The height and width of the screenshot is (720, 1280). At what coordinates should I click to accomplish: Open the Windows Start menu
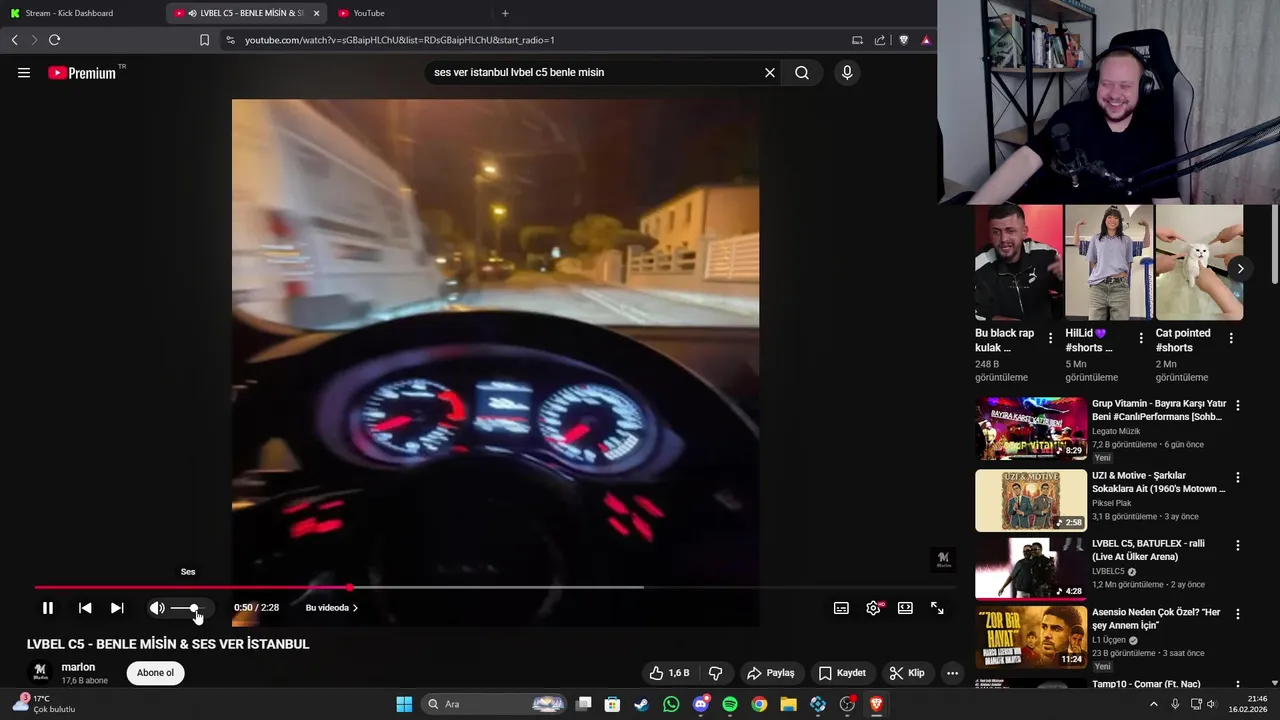404,704
